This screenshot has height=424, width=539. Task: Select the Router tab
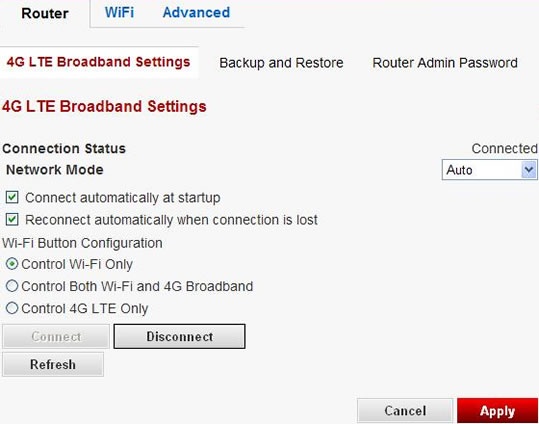pyautogui.click(x=45, y=14)
